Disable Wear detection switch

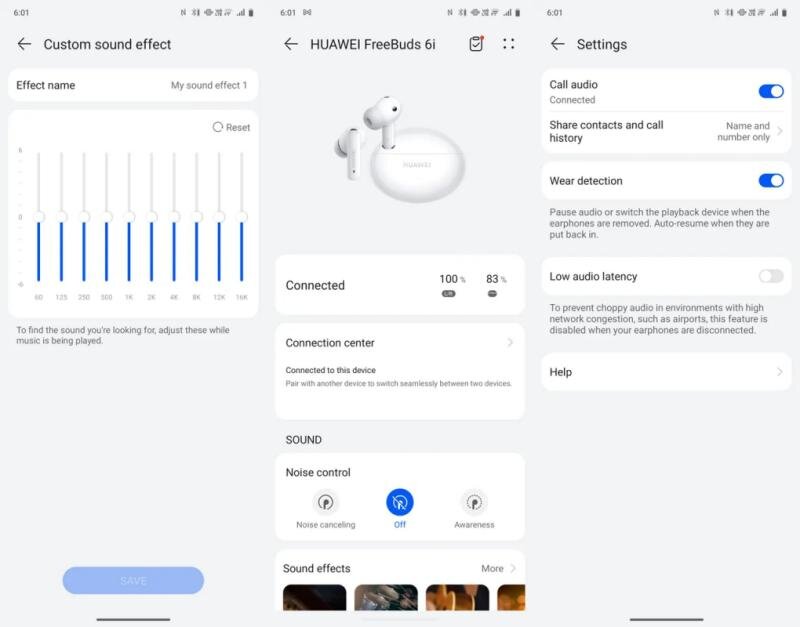coord(771,181)
